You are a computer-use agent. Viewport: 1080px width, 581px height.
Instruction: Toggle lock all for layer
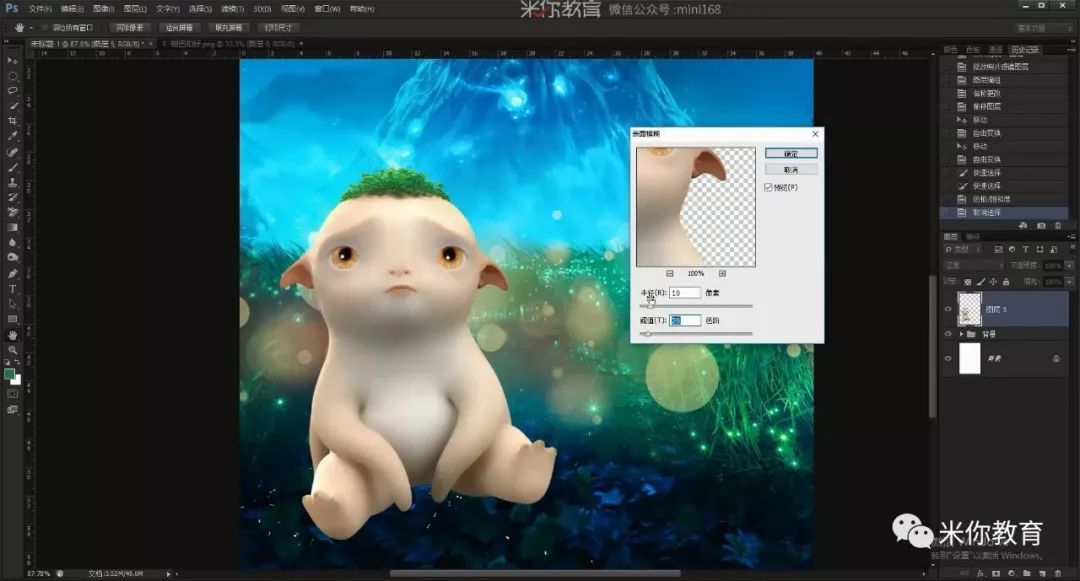point(1006,282)
